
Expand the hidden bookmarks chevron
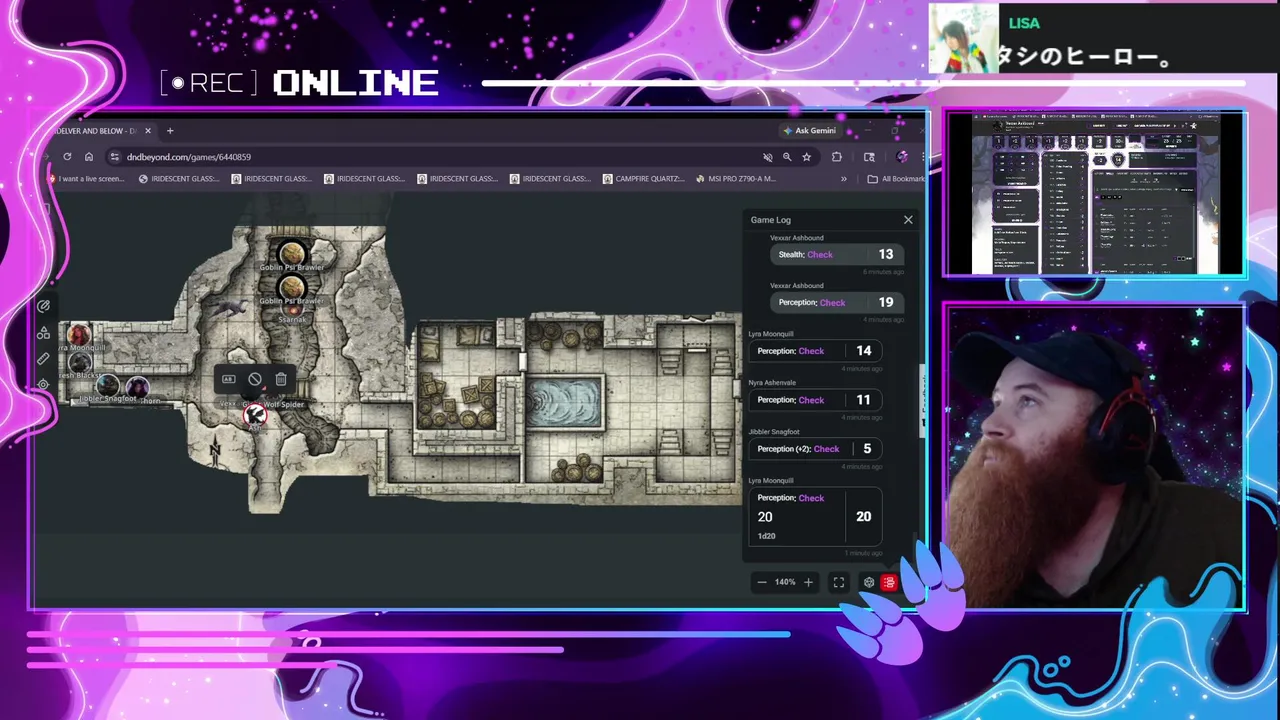843,179
